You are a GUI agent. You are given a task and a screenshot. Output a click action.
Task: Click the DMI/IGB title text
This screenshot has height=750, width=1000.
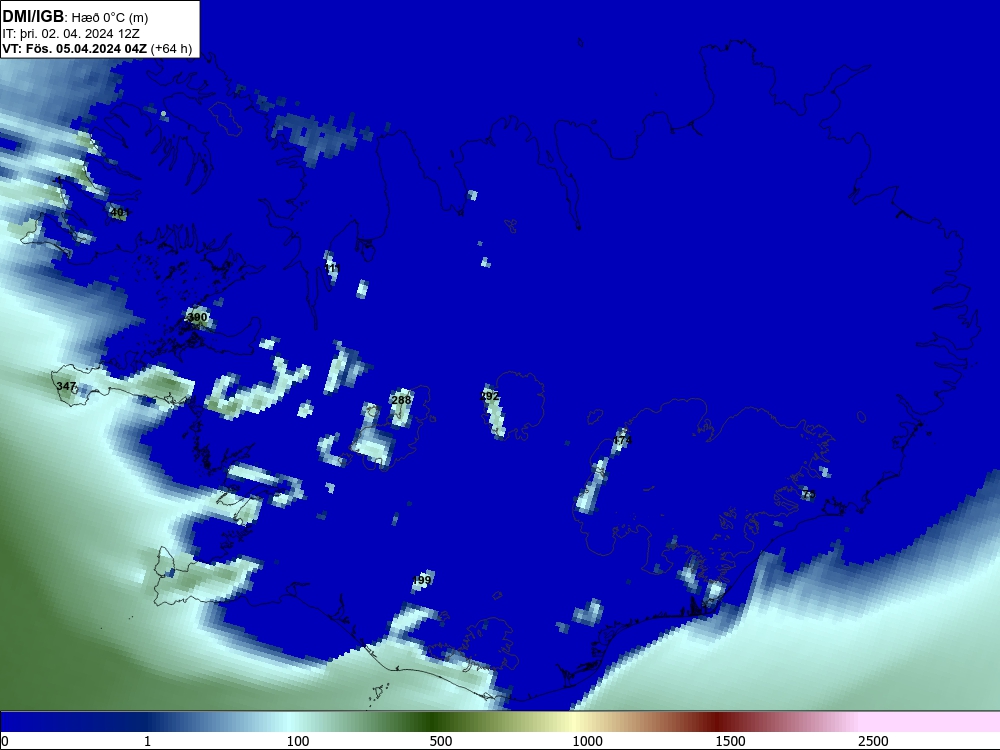click(33, 17)
